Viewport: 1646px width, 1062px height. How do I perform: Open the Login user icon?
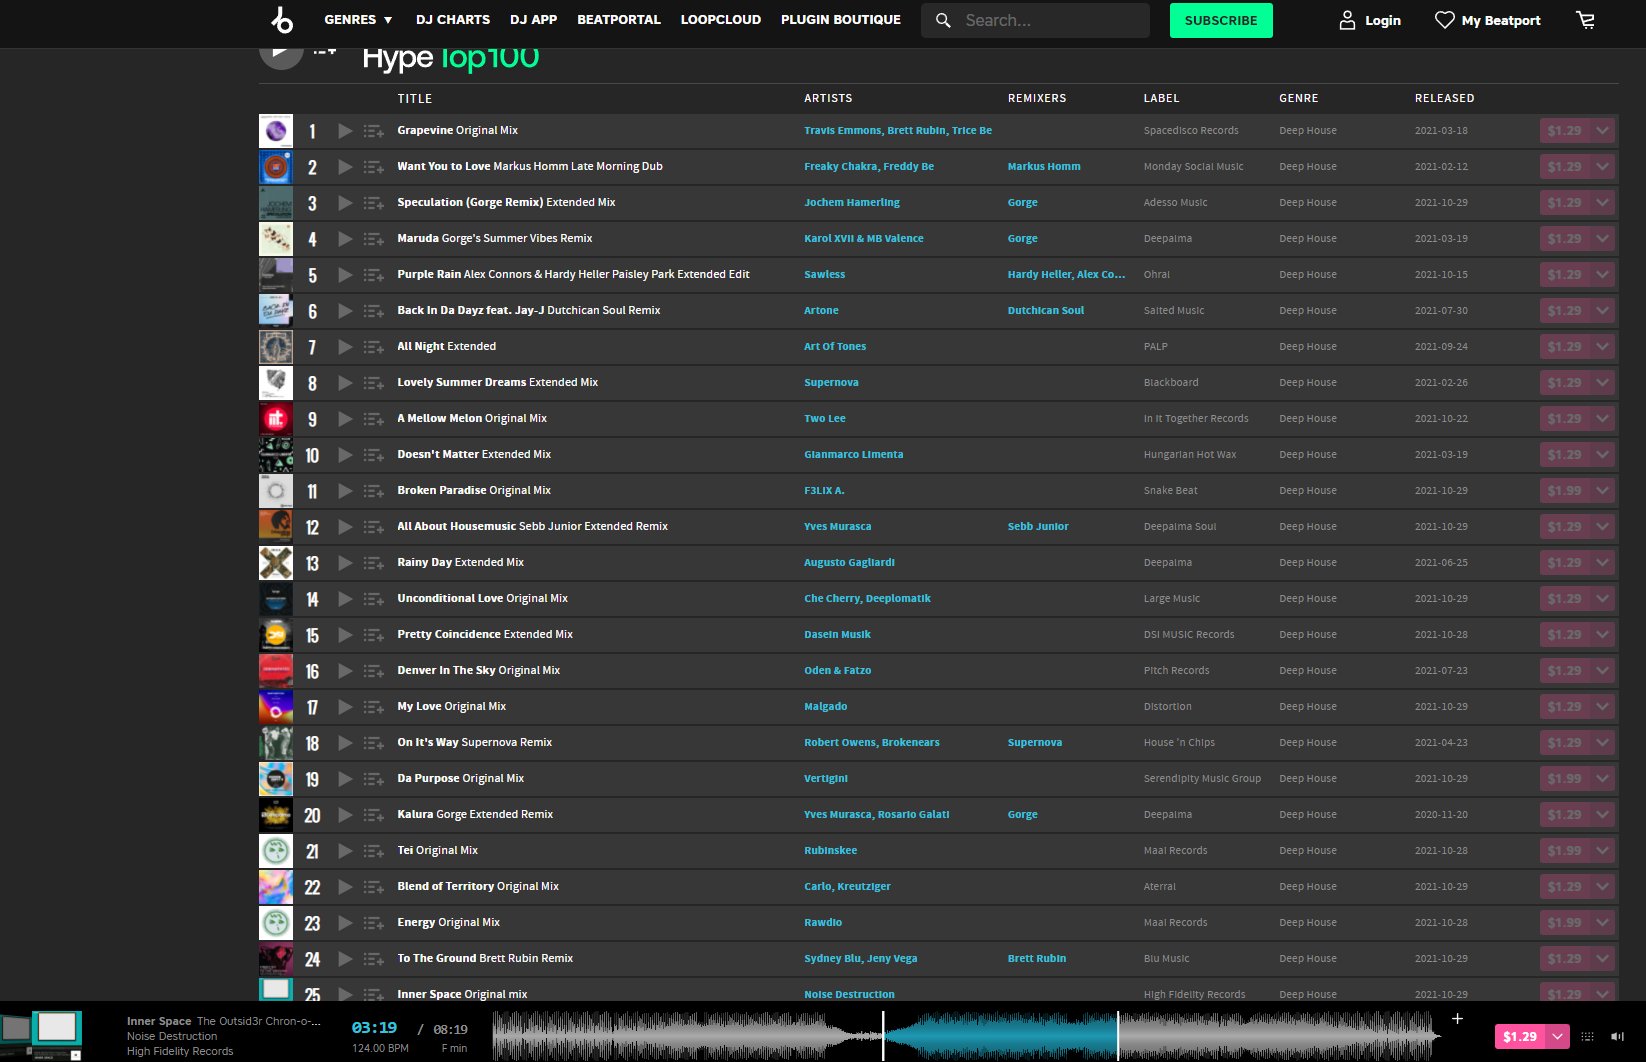pos(1347,20)
